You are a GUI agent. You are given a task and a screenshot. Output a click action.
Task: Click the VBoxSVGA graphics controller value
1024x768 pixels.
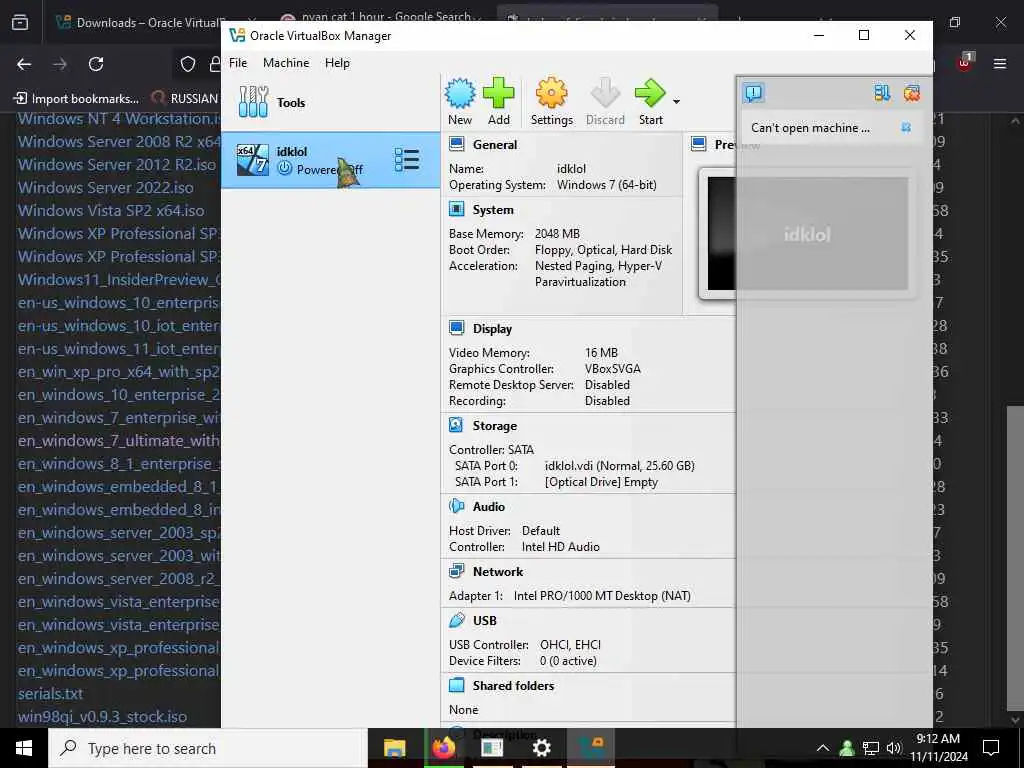tap(613, 369)
